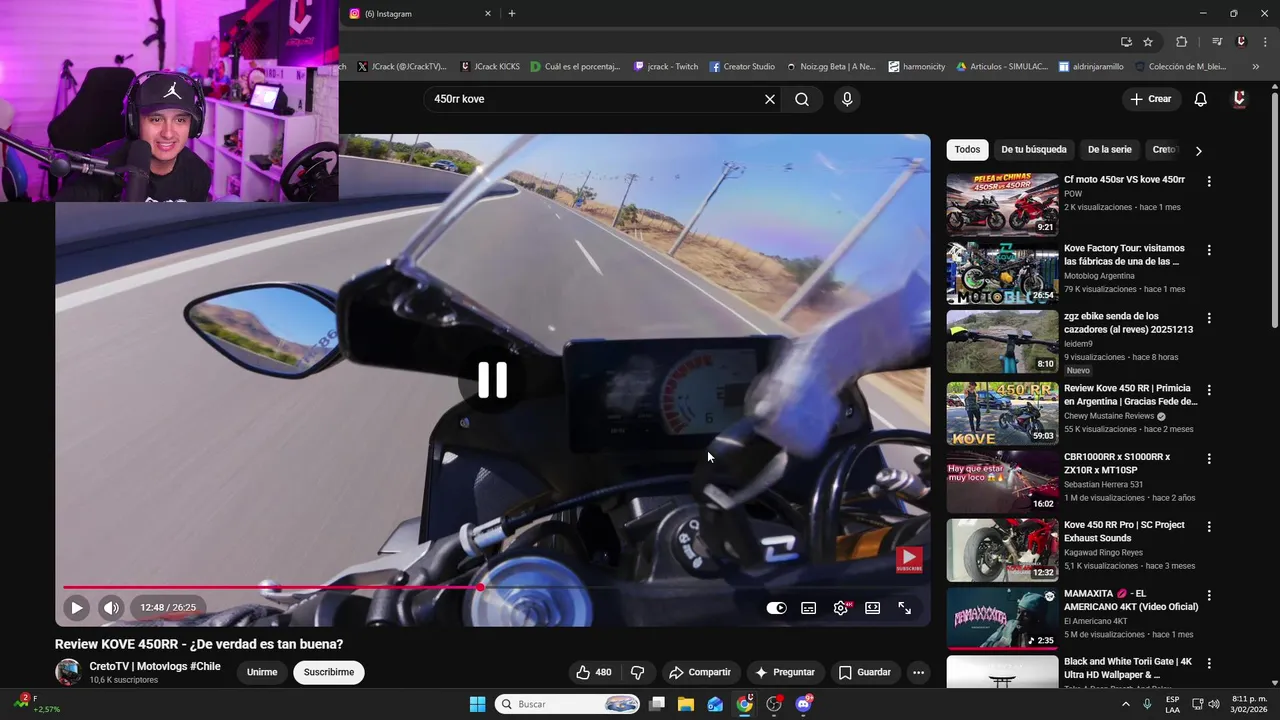Open more video actions three dots
The image size is (1280, 720).
pyautogui.click(x=918, y=672)
